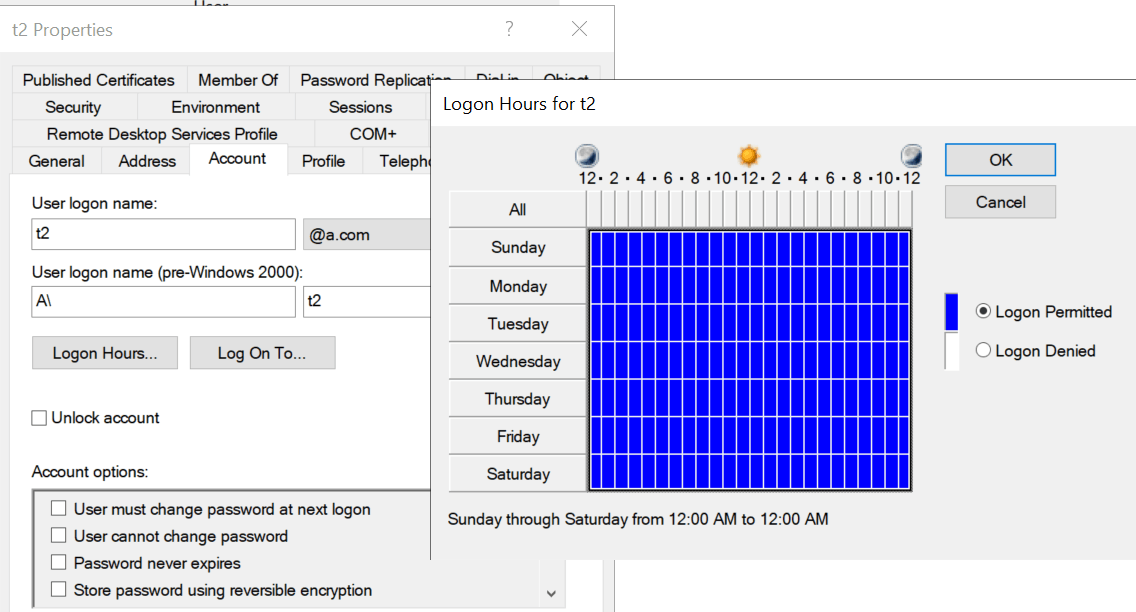Image resolution: width=1136 pixels, height=612 pixels.
Task: Open the @a.com domain suffix dropdown
Action: pos(367,234)
